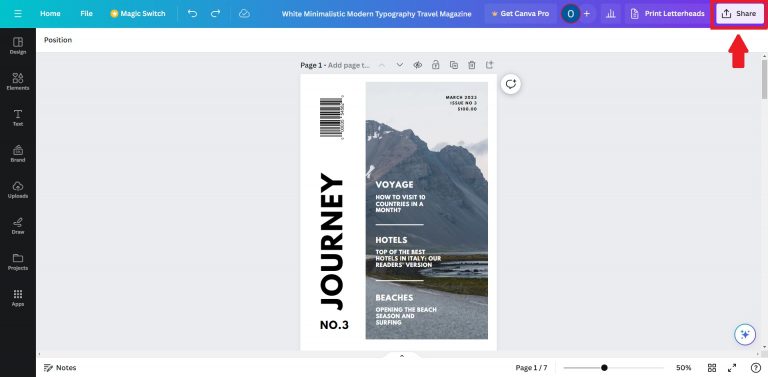Click the zoom slider handle

click(604, 368)
